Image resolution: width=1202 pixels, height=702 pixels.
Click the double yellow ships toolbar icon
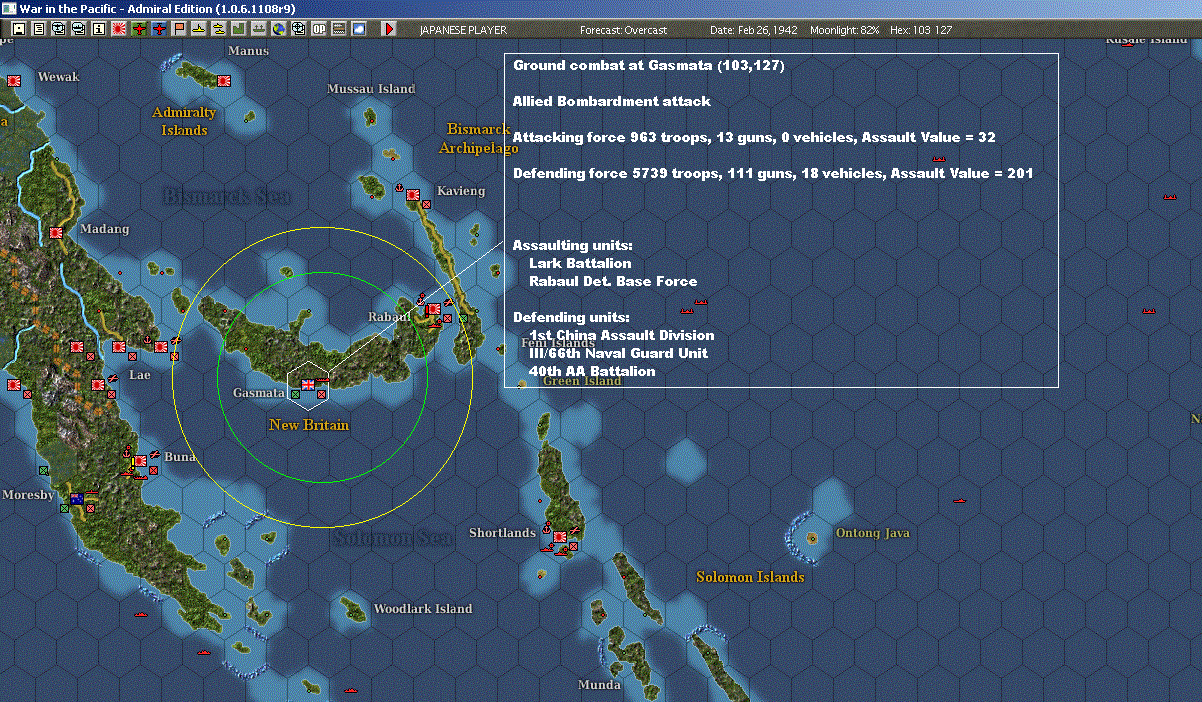[x=218, y=29]
